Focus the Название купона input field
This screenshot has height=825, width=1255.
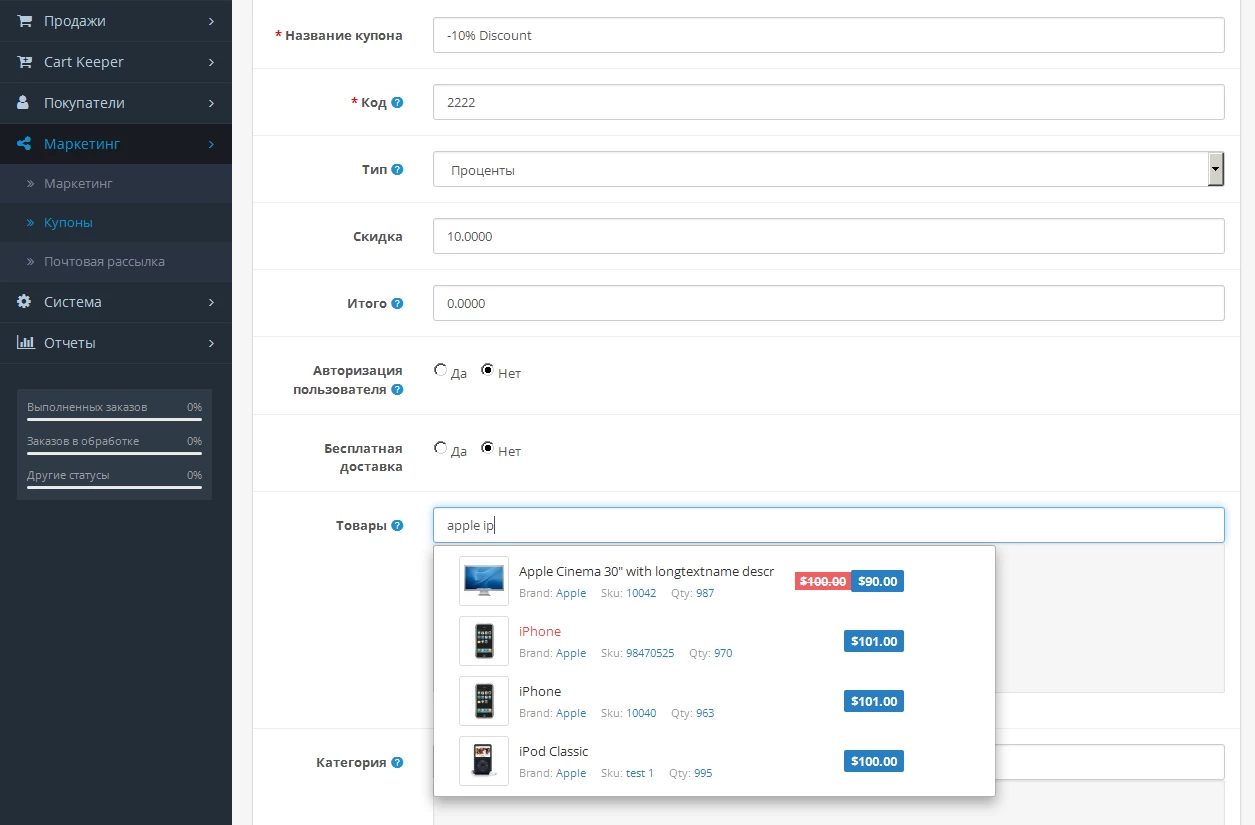(829, 35)
